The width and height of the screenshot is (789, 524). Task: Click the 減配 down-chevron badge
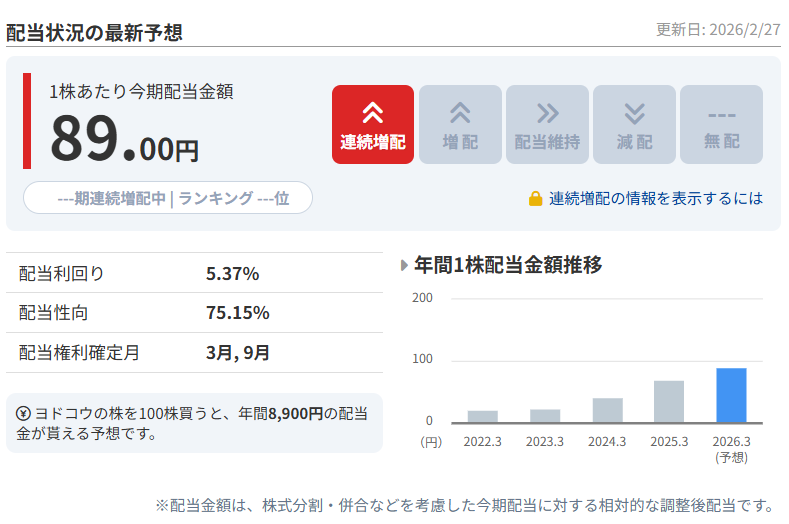(x=634, y=125)
